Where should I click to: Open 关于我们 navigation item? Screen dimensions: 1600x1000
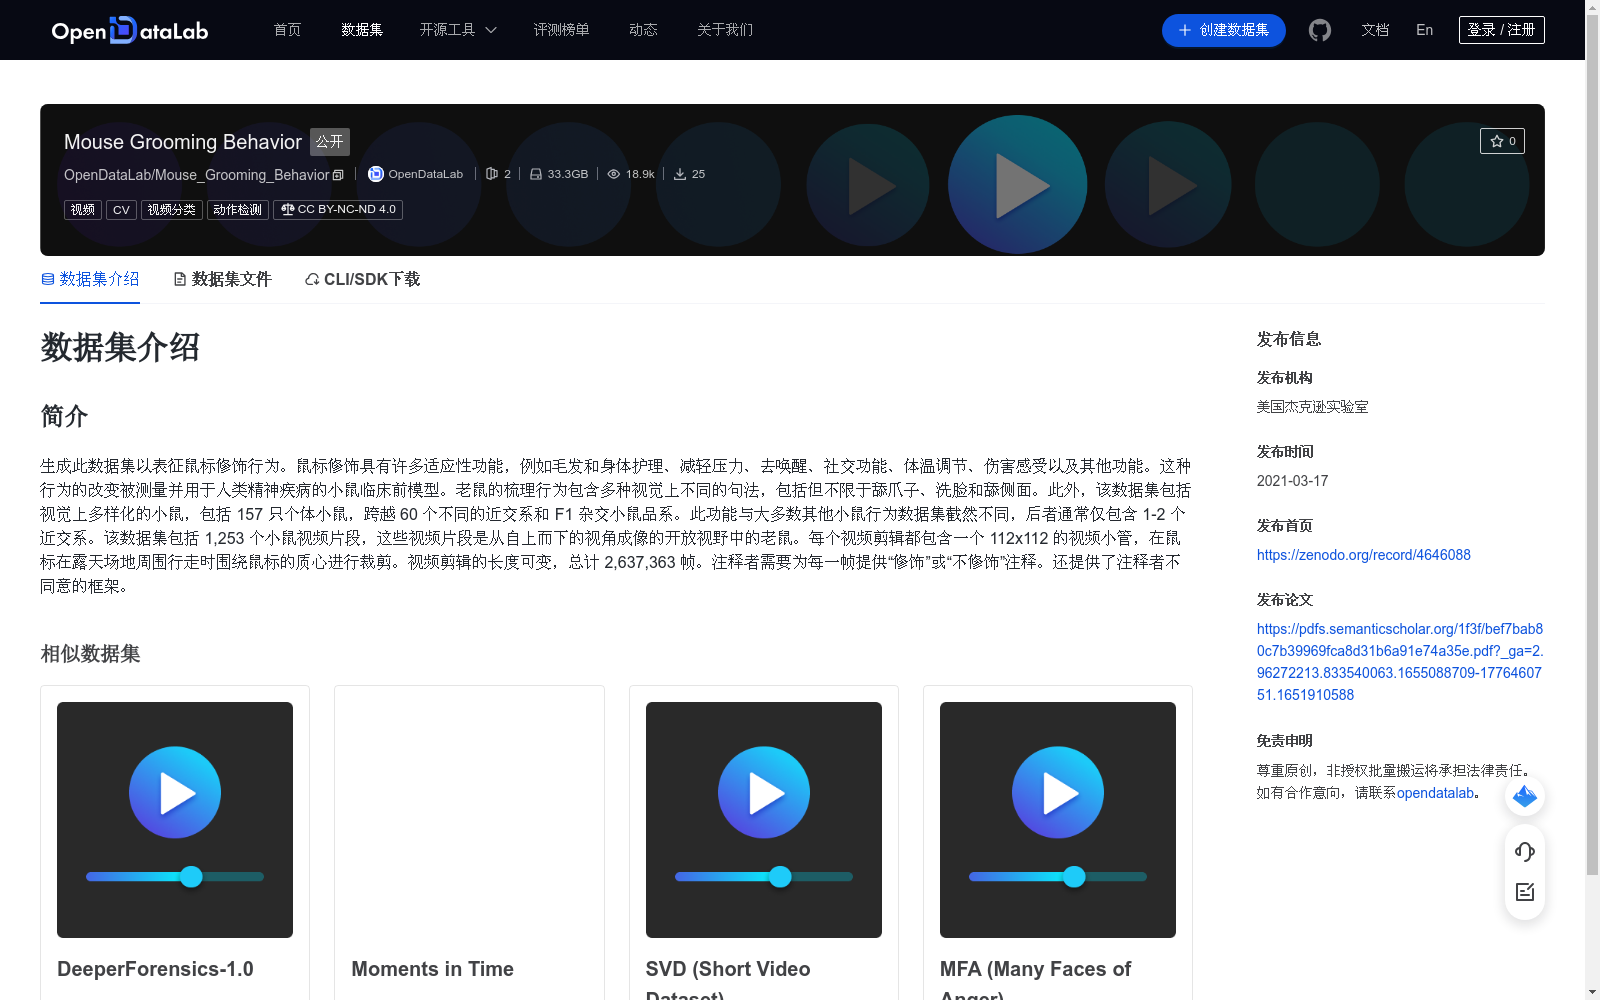tap(725, 30)
